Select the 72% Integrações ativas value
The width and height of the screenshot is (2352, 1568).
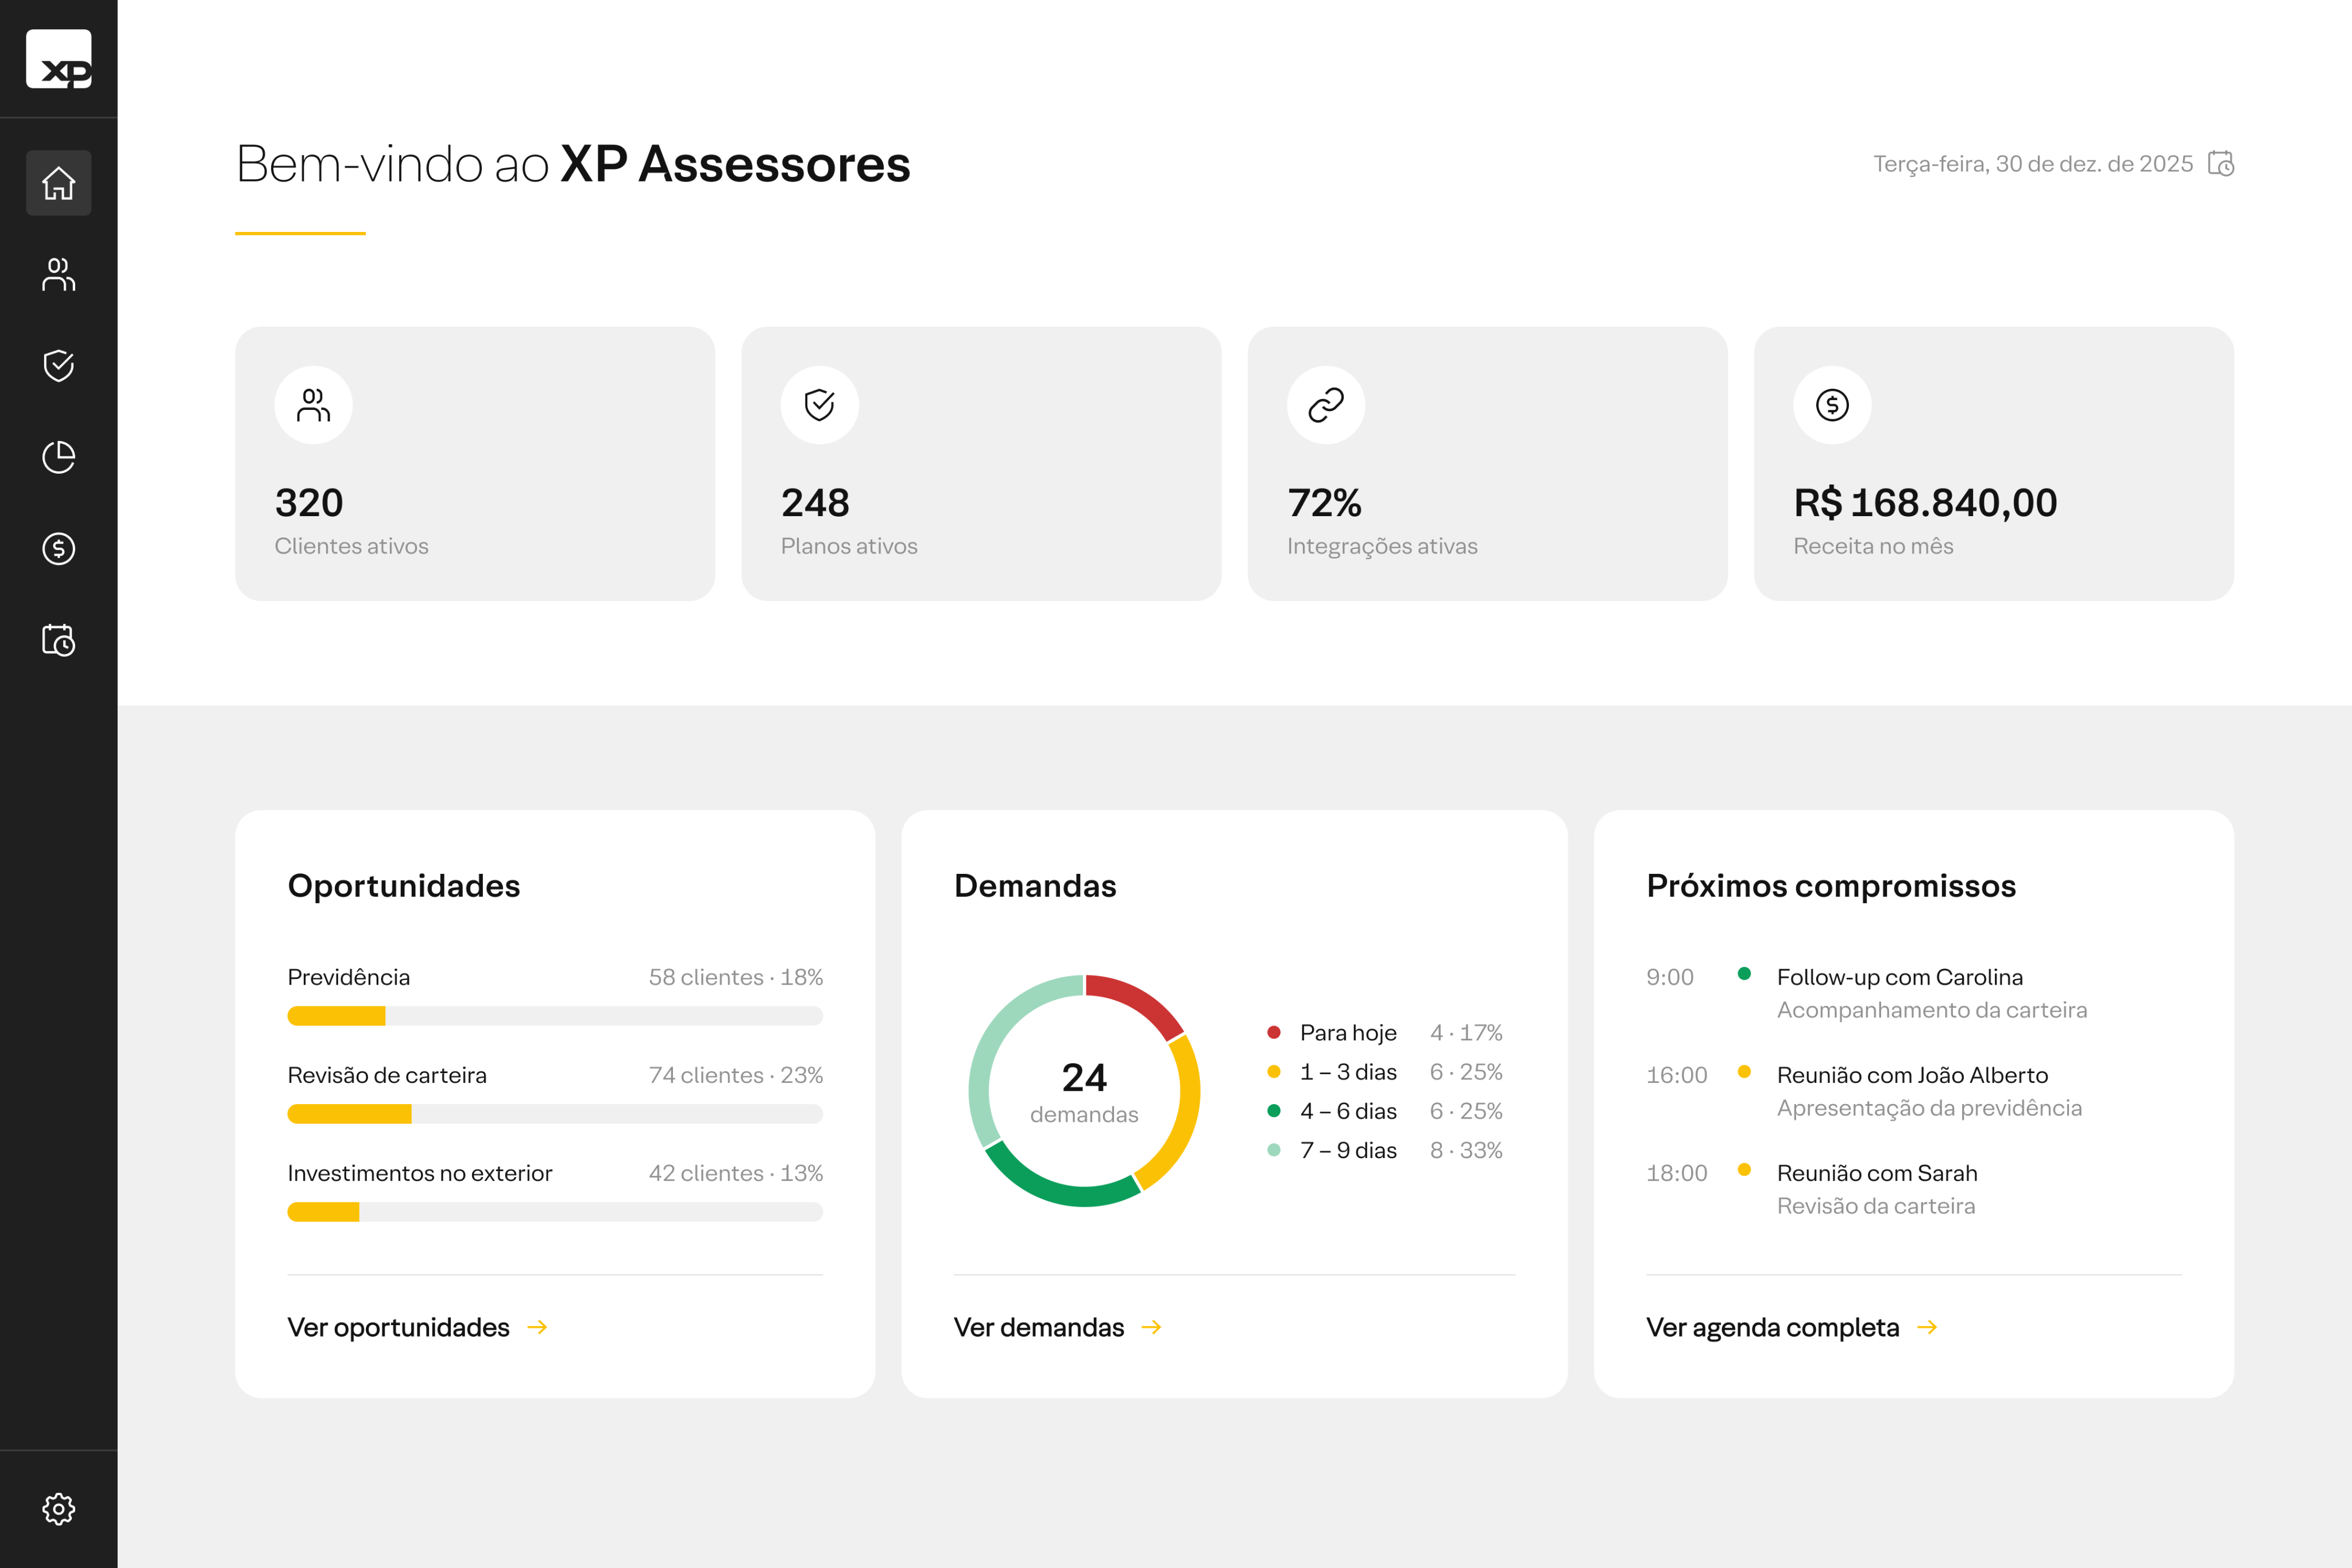pyautogui.click(x=1324, y=503)
